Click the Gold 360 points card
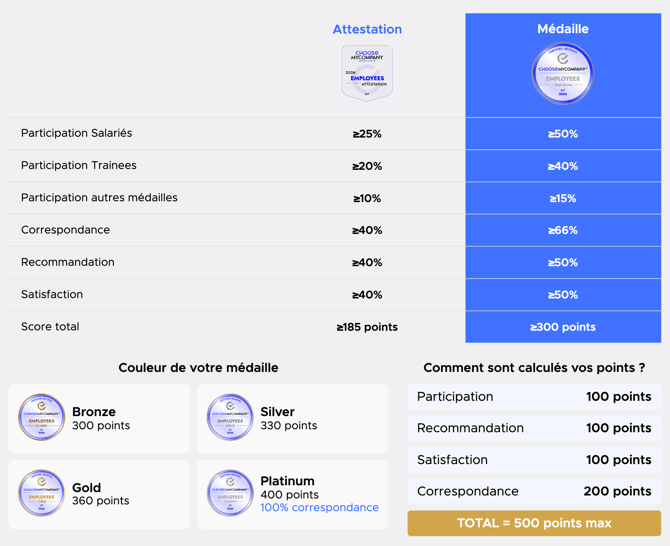Screen dimensions: 670x546 click(x=99, y=494)
